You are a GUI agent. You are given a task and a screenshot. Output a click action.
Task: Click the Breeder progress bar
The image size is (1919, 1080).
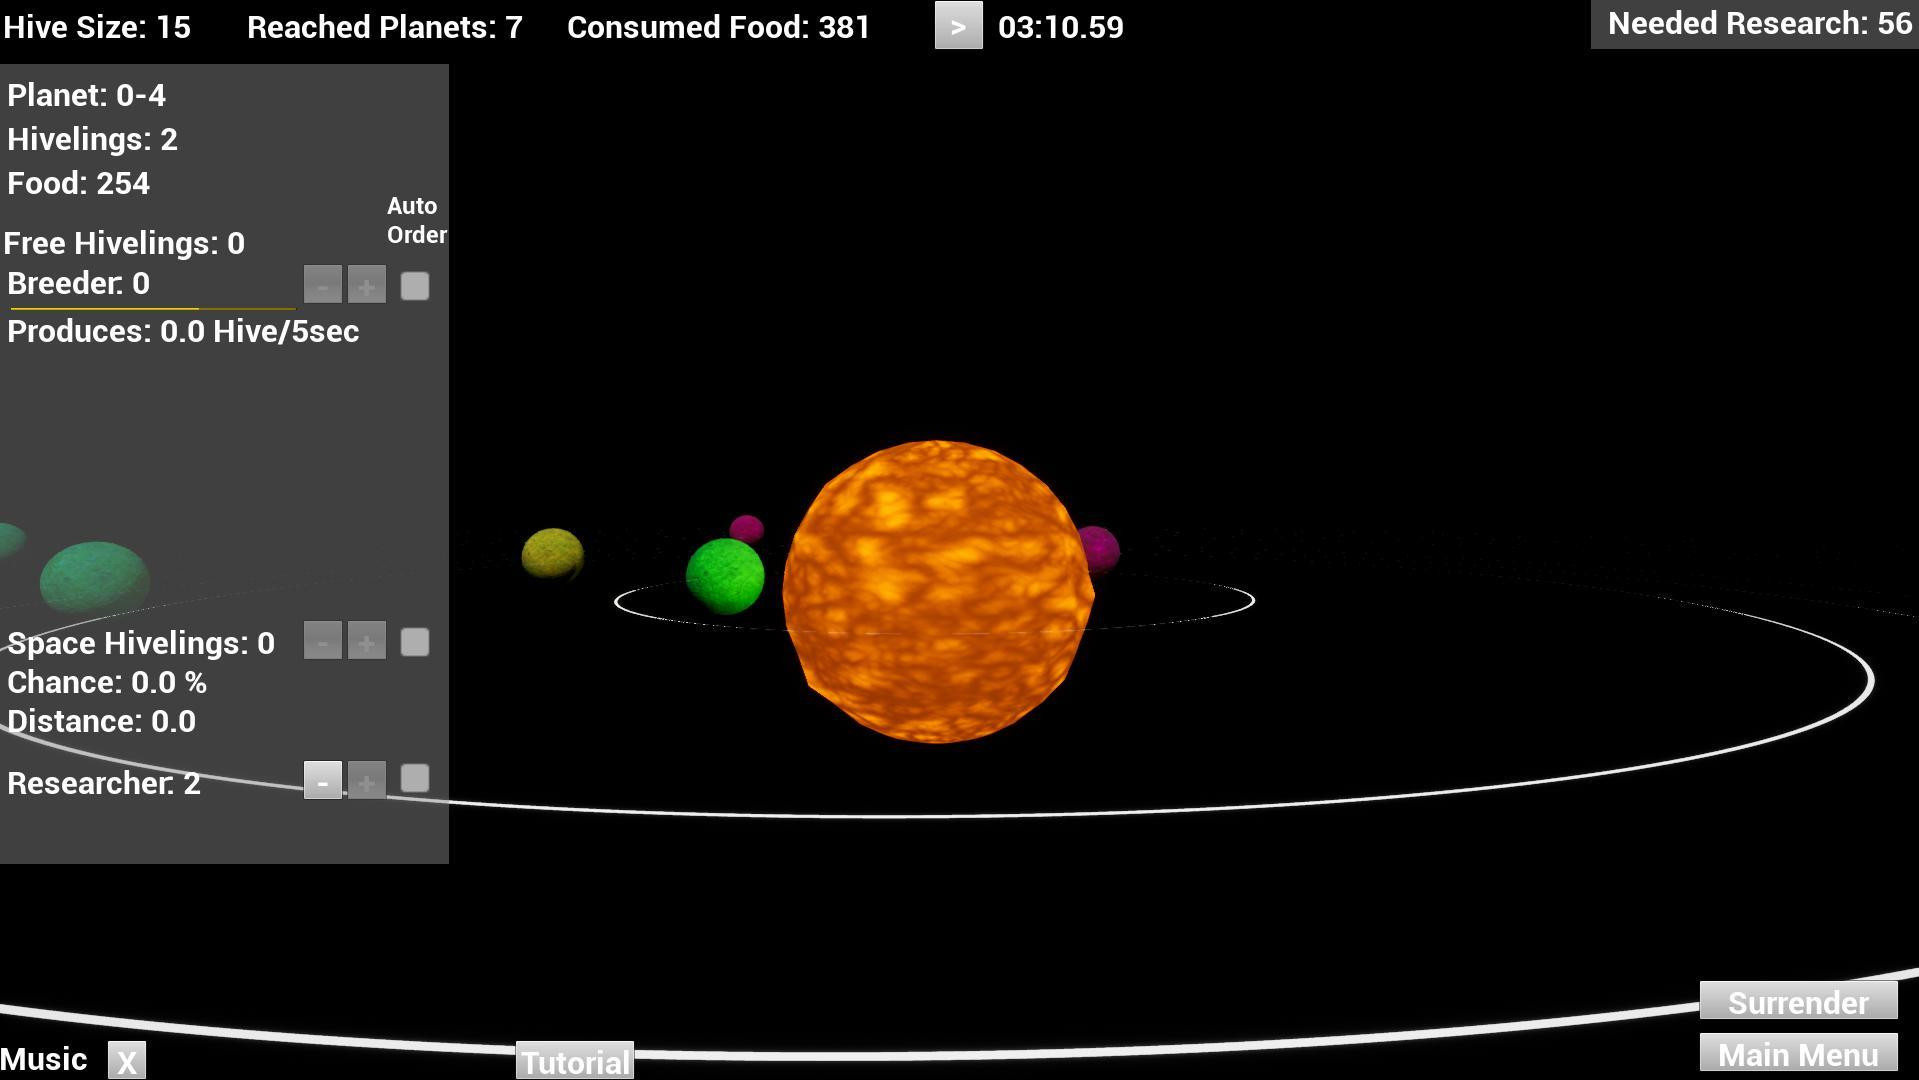[x=152, y=308]
